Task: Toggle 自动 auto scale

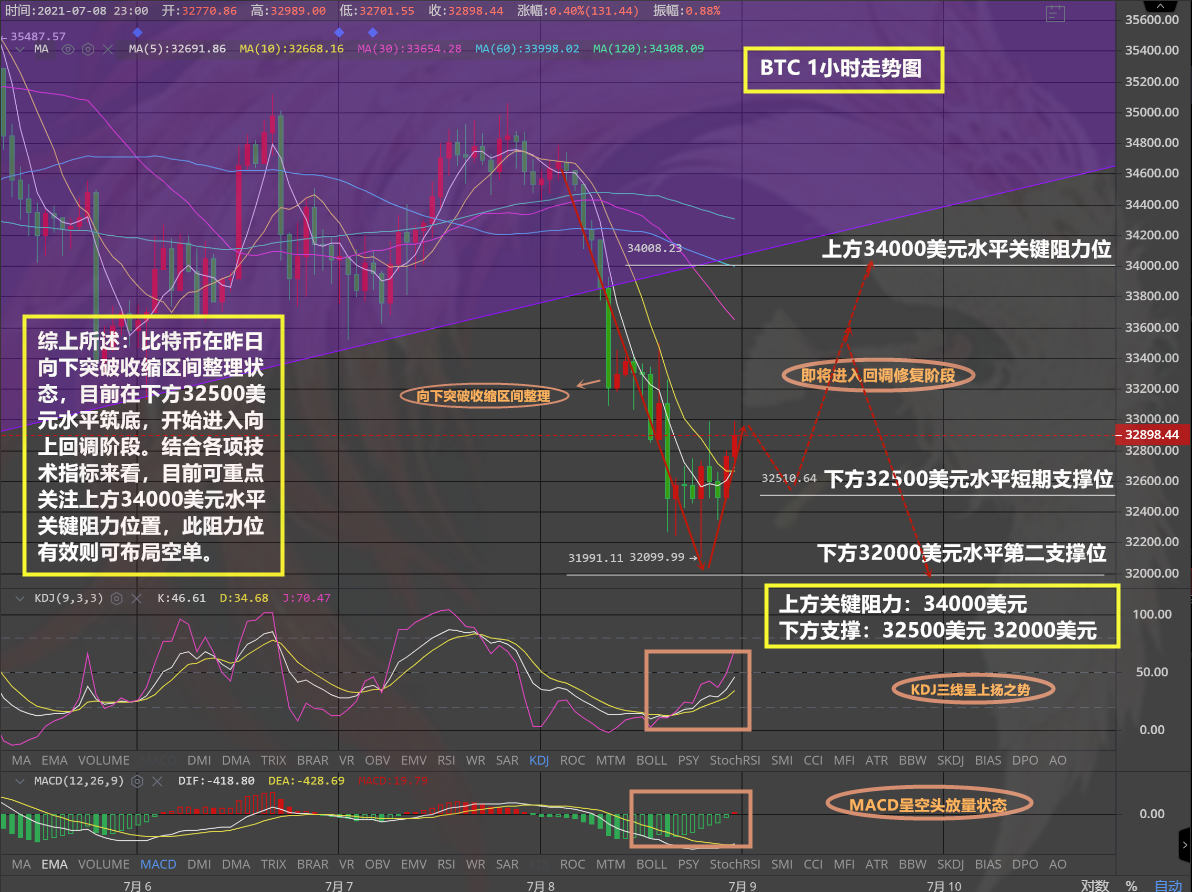Action: pyautogui.click(x=1168, y=885)
